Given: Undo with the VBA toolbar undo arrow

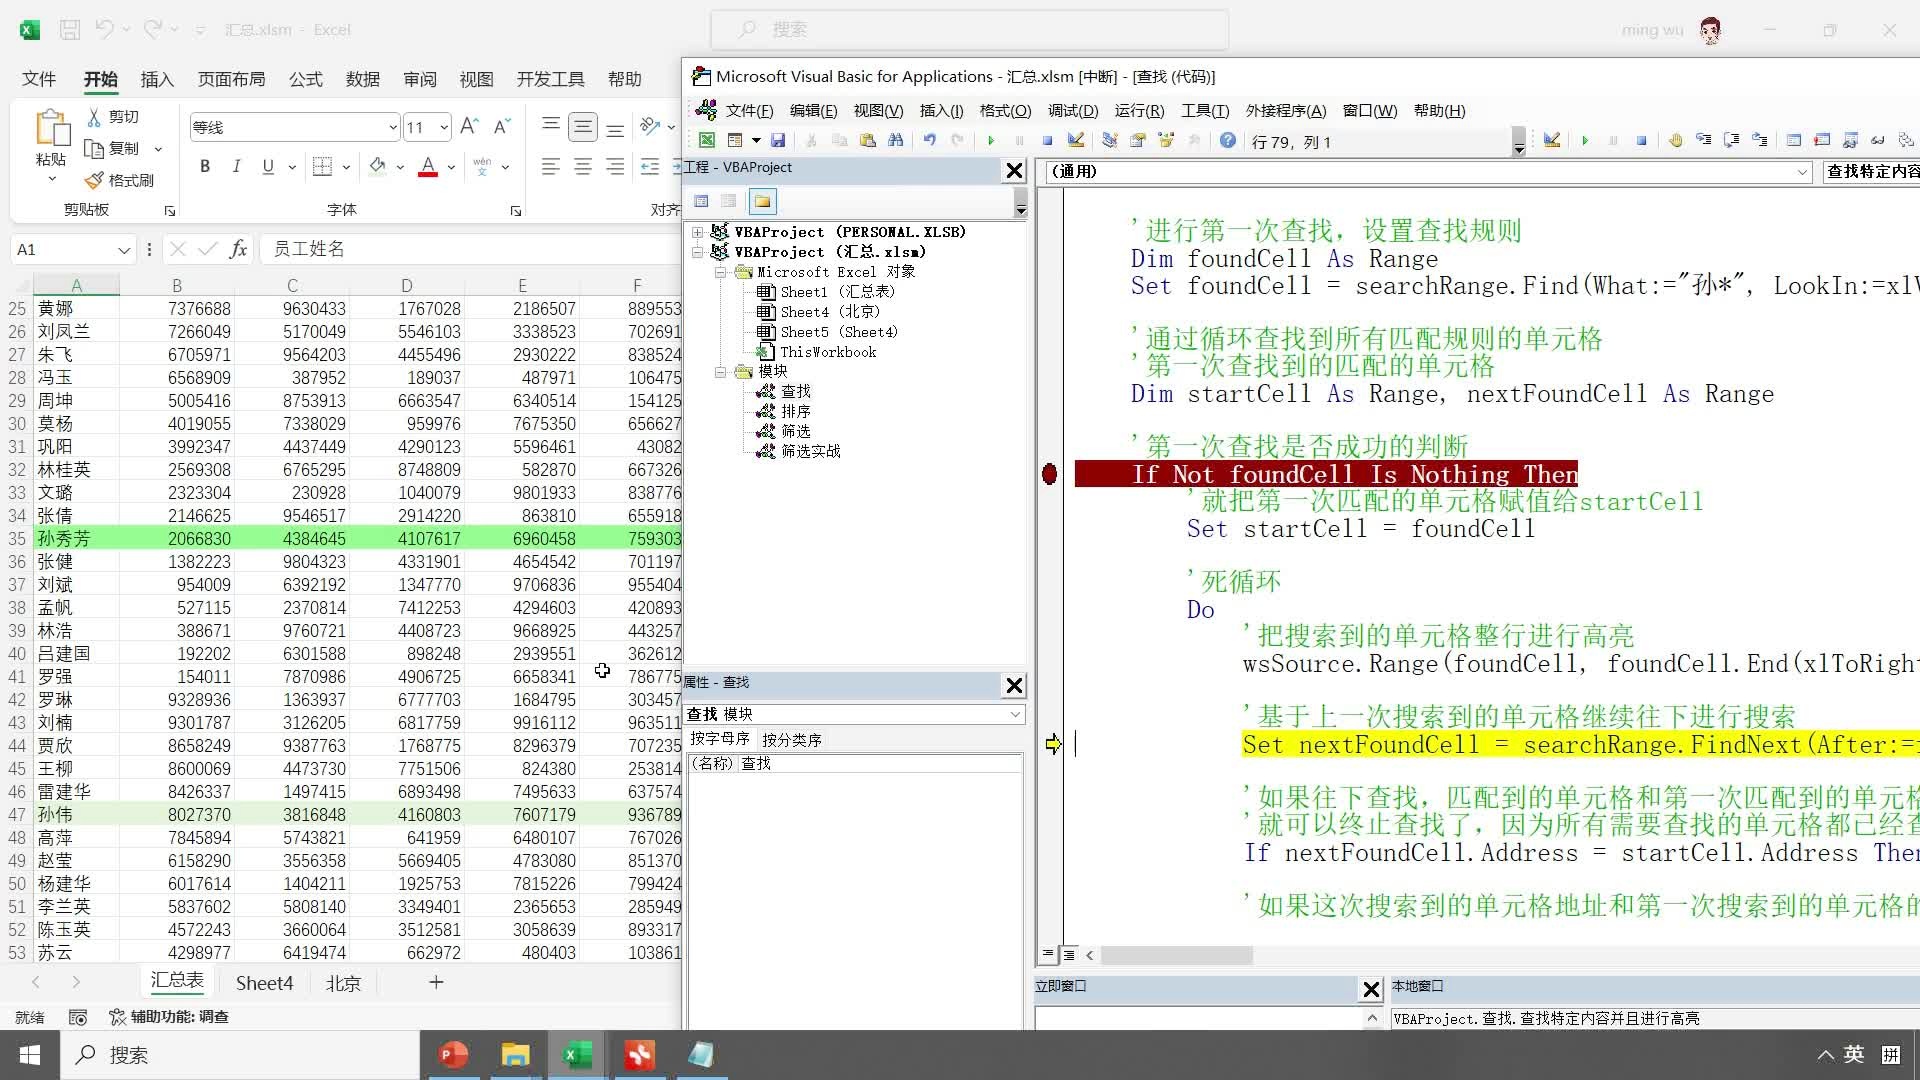Looking at the screenshot, I should click(x=930, y=141).
